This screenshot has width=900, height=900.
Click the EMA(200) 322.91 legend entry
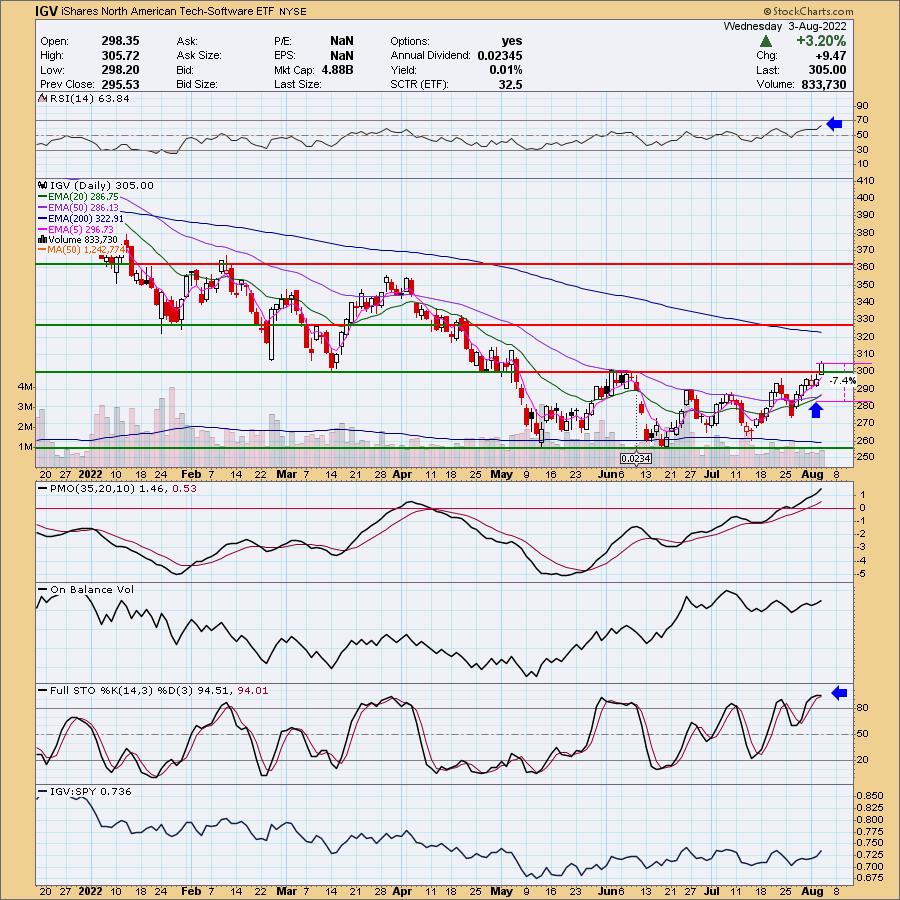[80, 219]
